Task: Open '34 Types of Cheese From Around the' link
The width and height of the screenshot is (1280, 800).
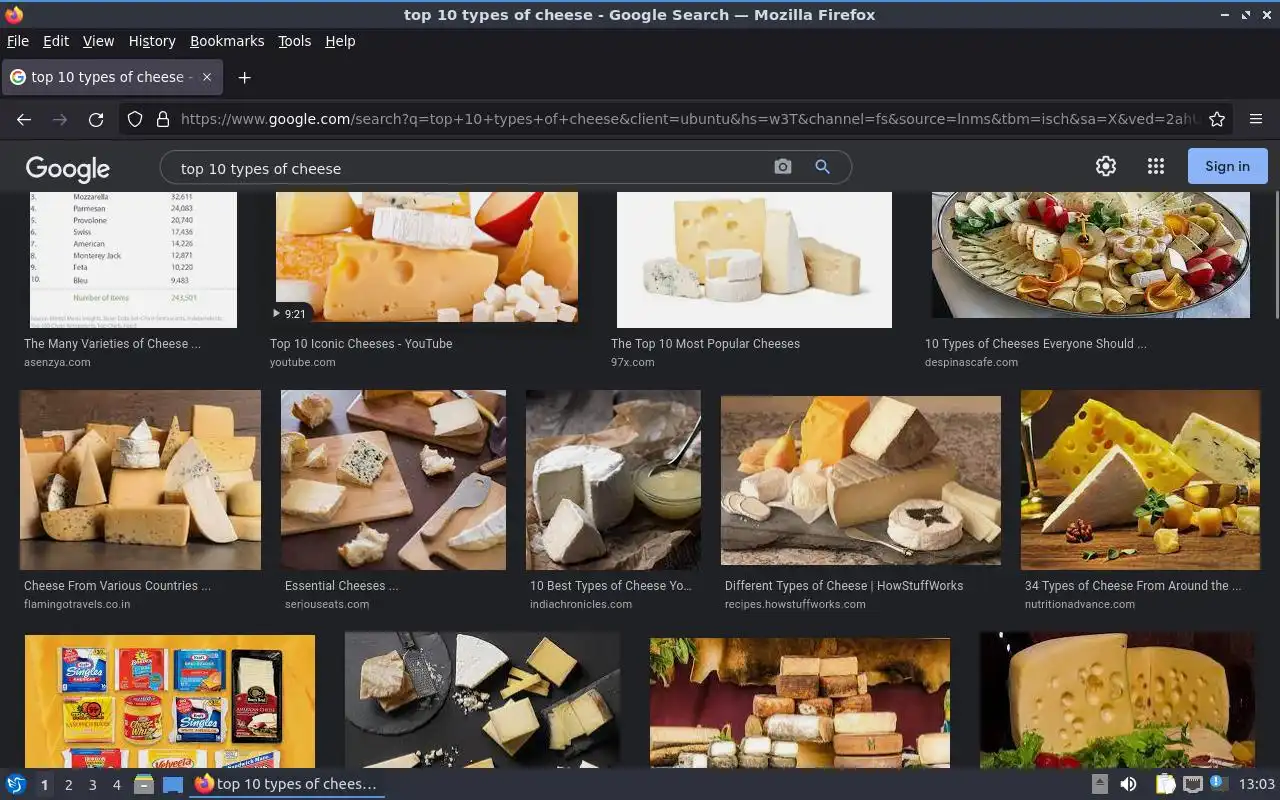Action: click(1133, 585)
